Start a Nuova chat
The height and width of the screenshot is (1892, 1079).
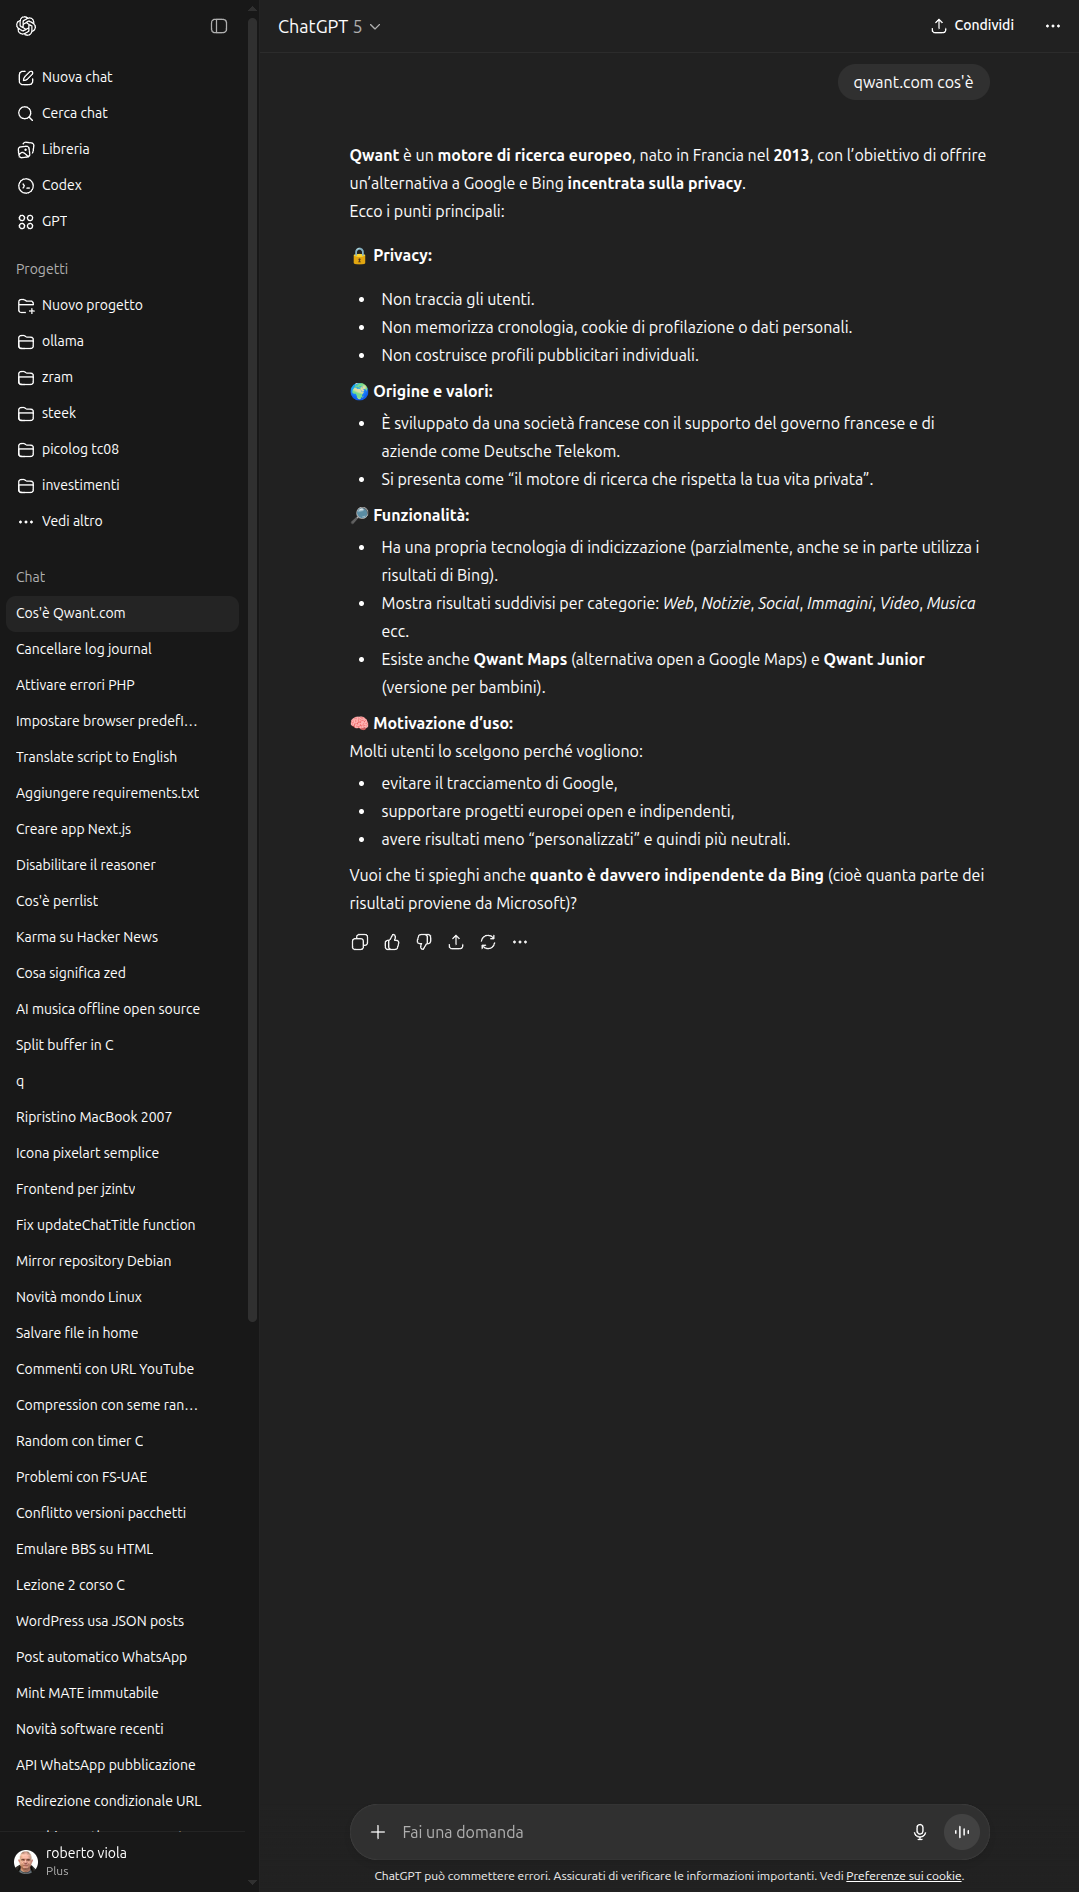77,77
